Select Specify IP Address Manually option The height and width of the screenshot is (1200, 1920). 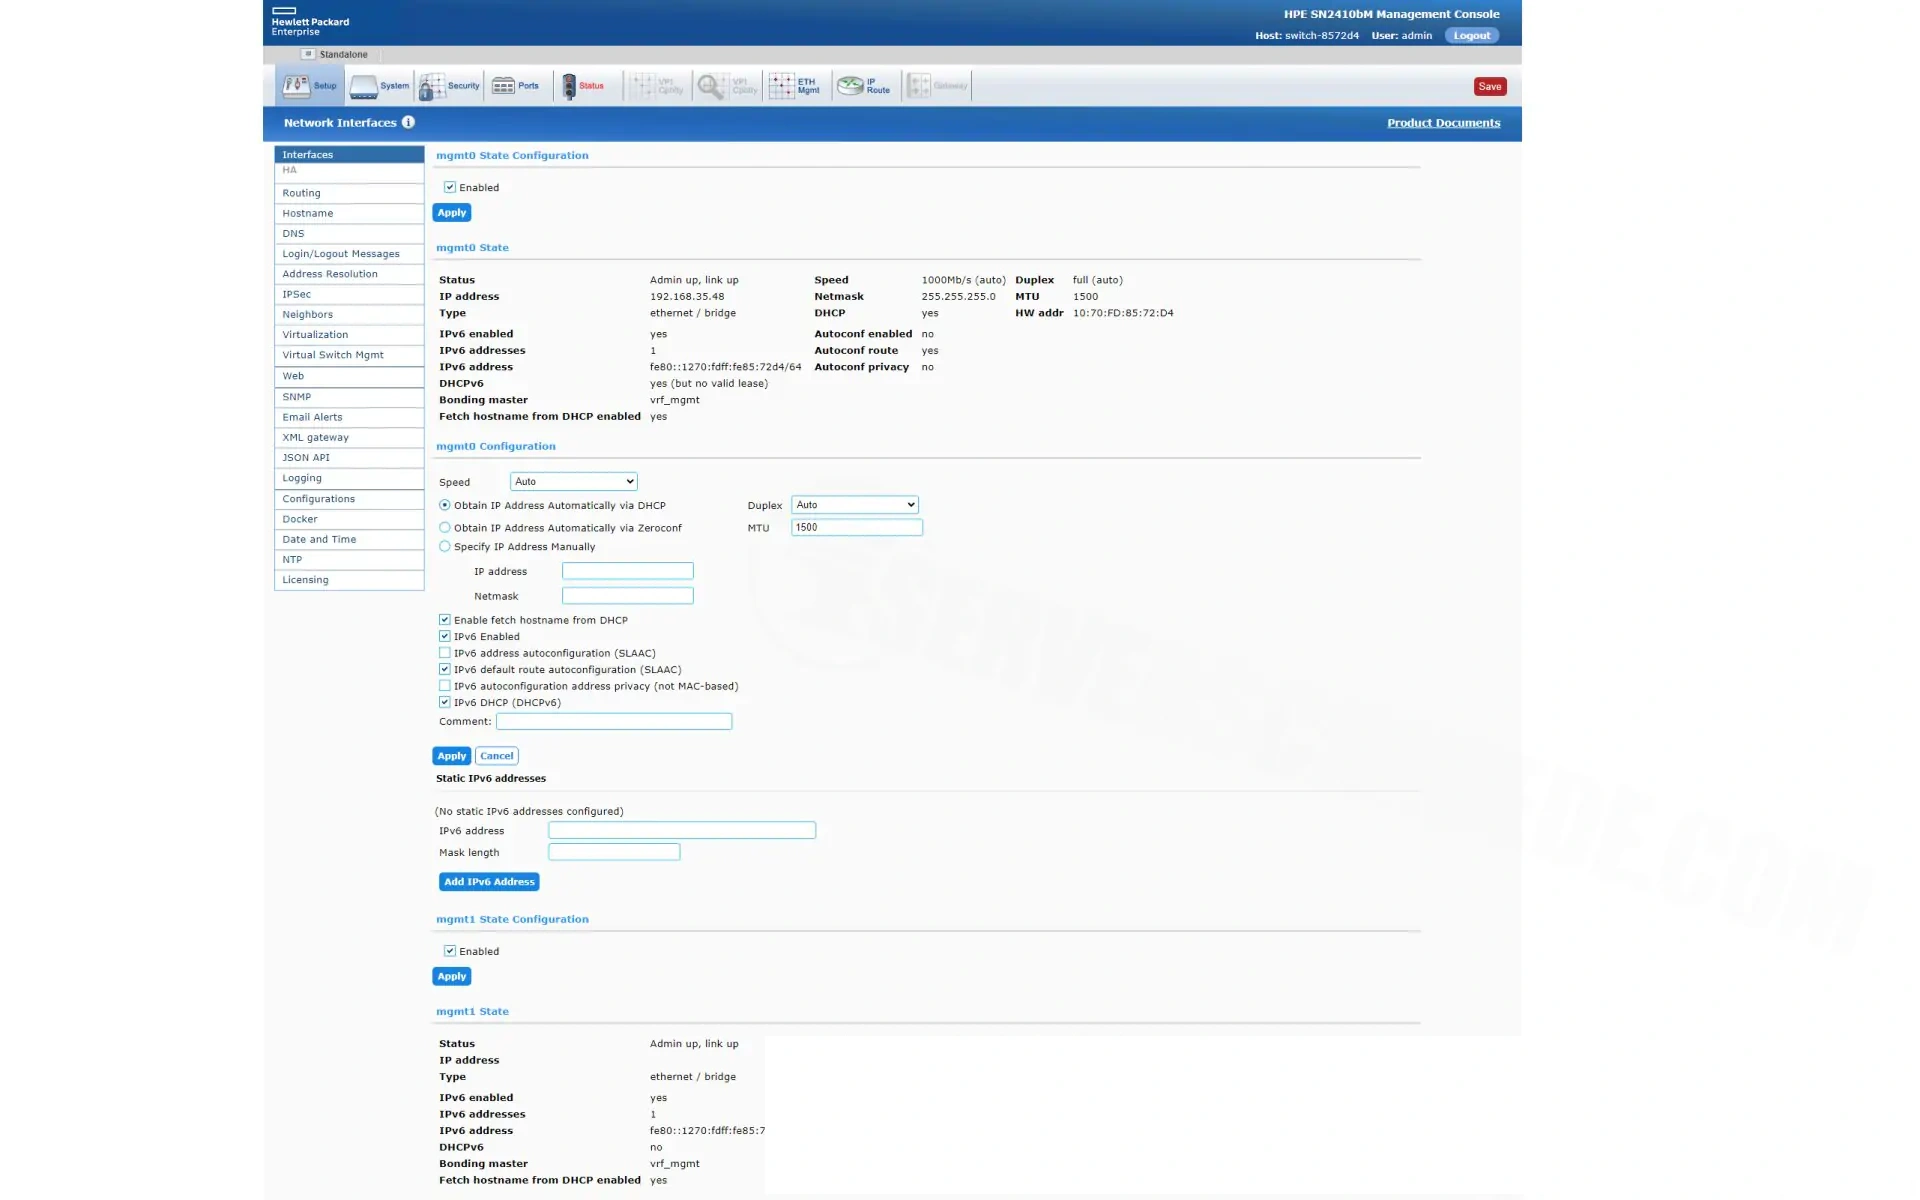coord(445,546)
